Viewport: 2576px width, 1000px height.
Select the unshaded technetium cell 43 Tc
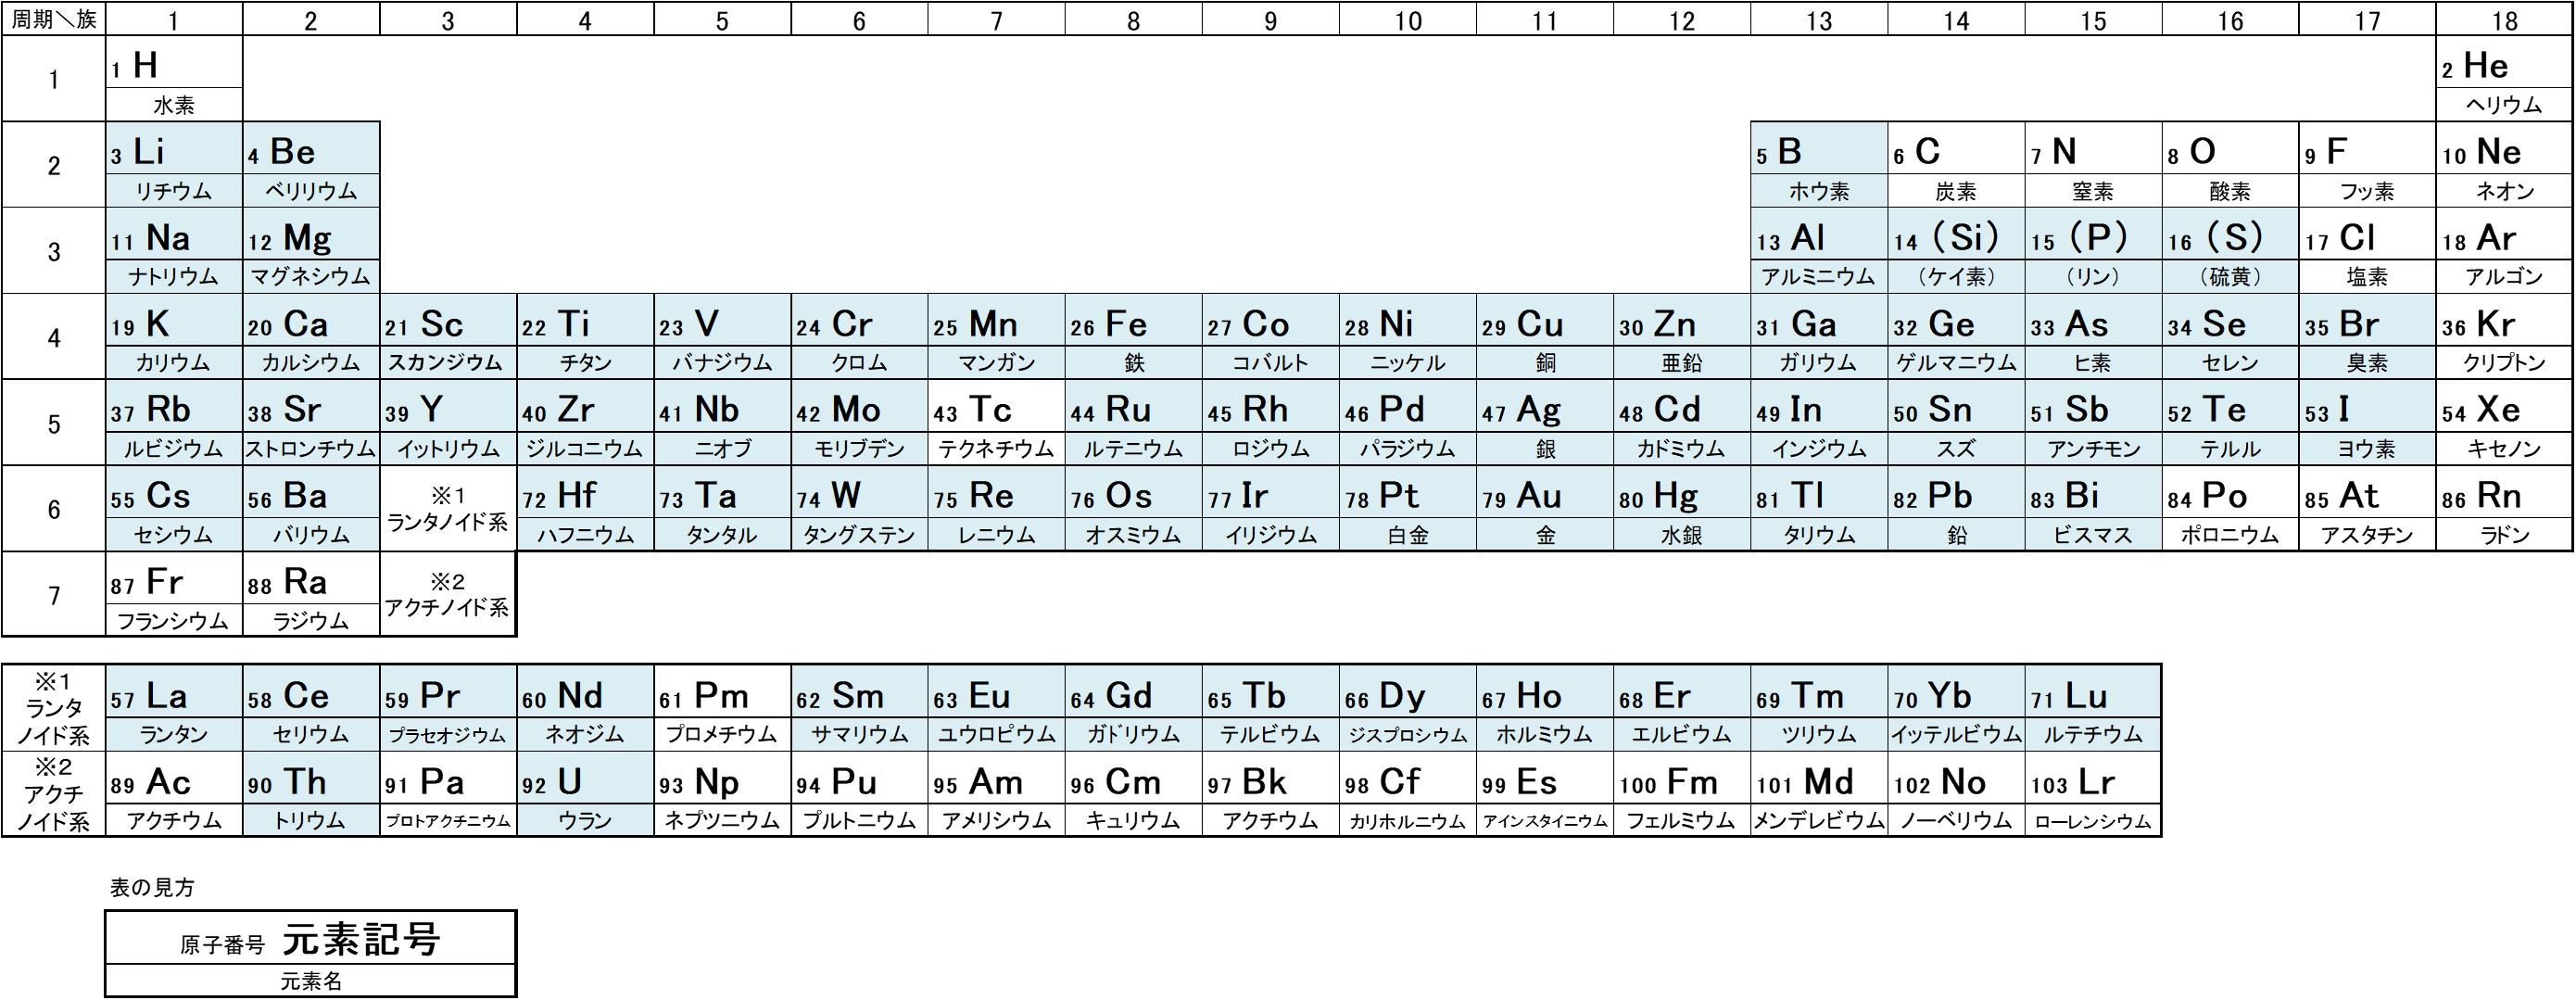(996, 423)
